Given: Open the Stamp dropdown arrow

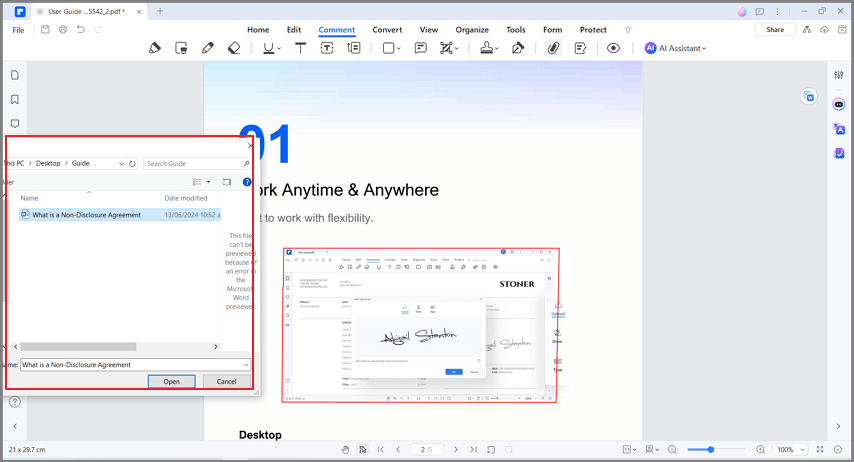Looking at the screenshot, I should point(497,48).
